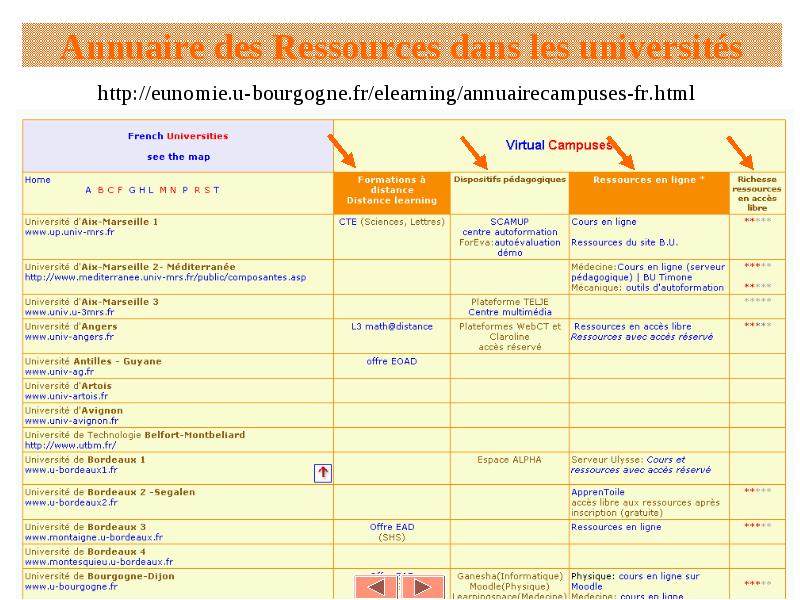Viewport: 800px width, 600px height.
Task: Jump to index letter A
Action: pos(88,190)
